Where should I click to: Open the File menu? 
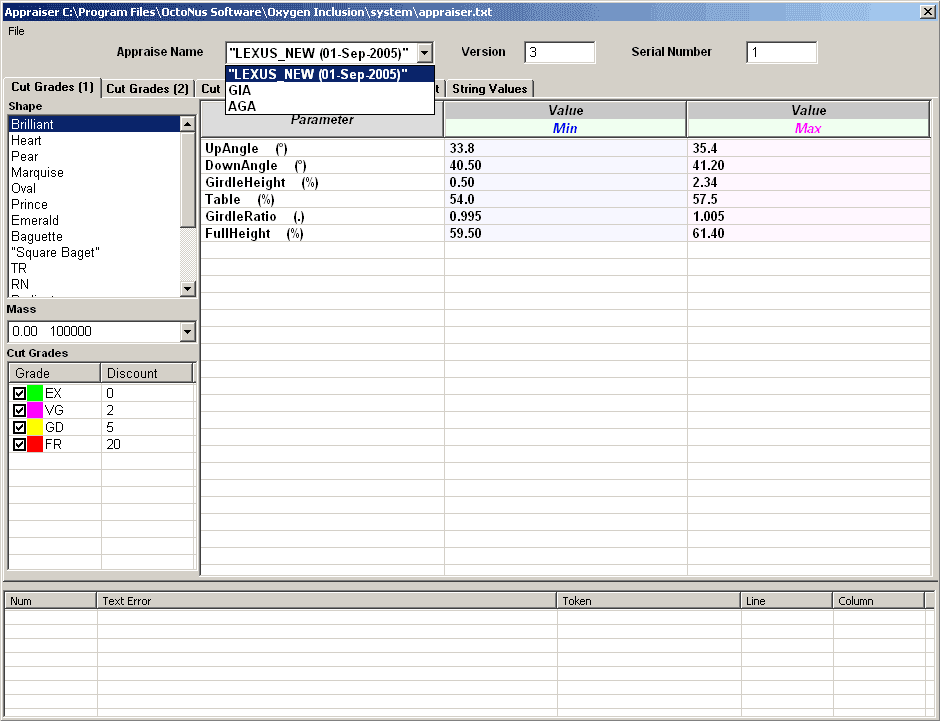pyautogui.click(x=16, y=31)
